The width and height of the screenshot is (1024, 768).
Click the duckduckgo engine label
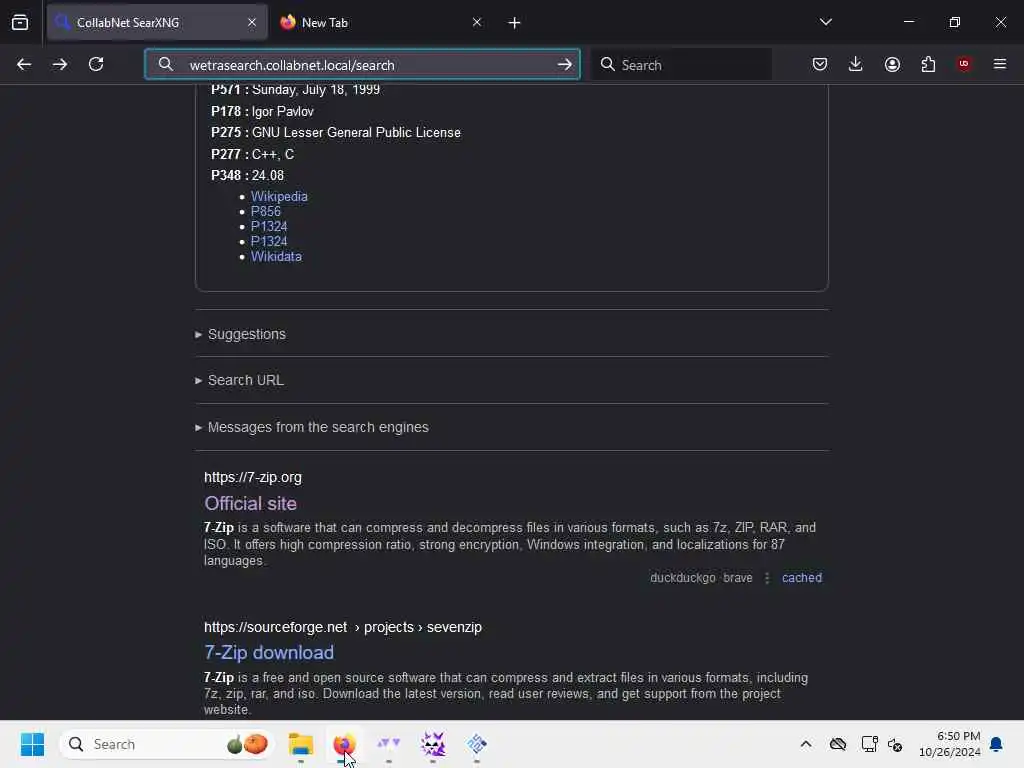click(x=682, y=577)
